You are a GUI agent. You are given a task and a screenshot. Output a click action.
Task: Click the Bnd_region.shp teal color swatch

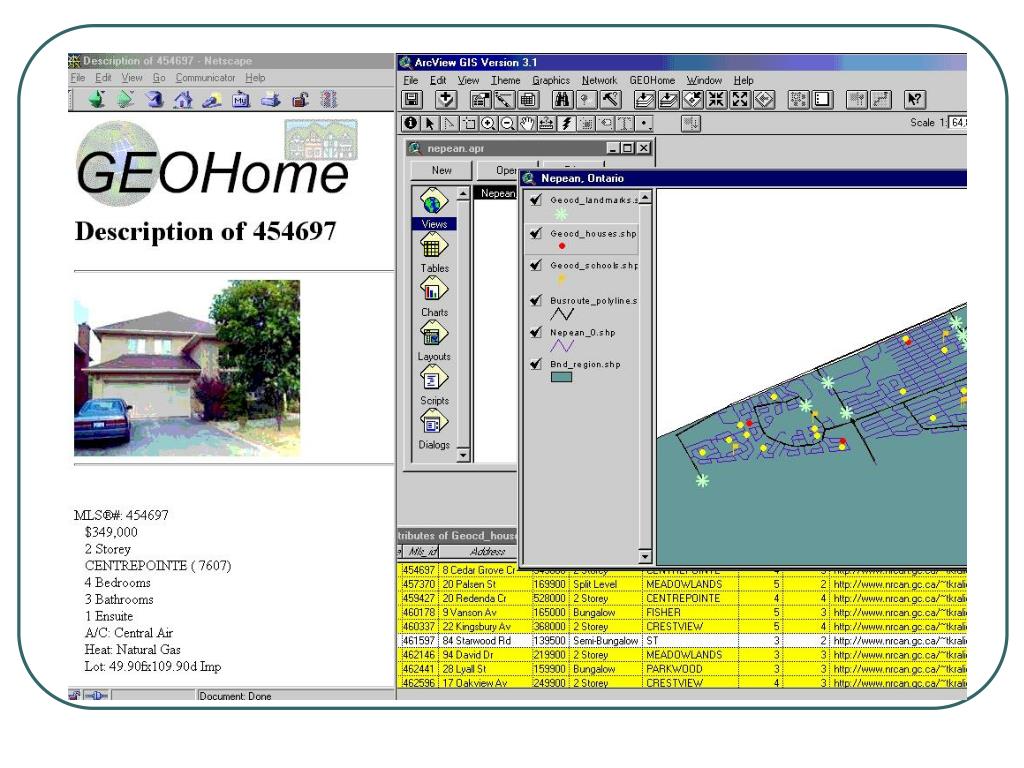coord(561,377)
